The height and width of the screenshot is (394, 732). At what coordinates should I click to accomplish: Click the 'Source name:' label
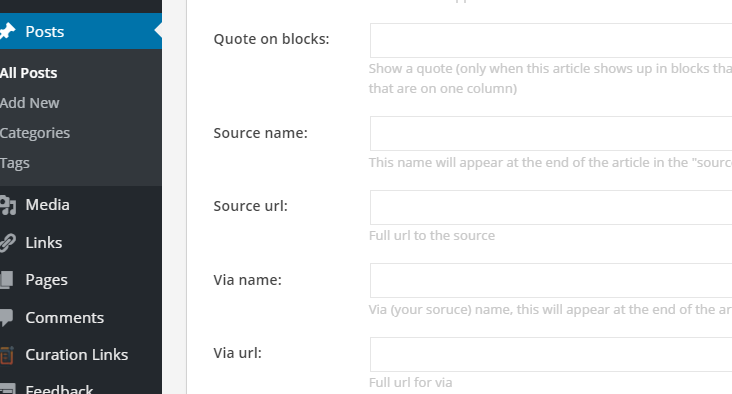(260, 133)
